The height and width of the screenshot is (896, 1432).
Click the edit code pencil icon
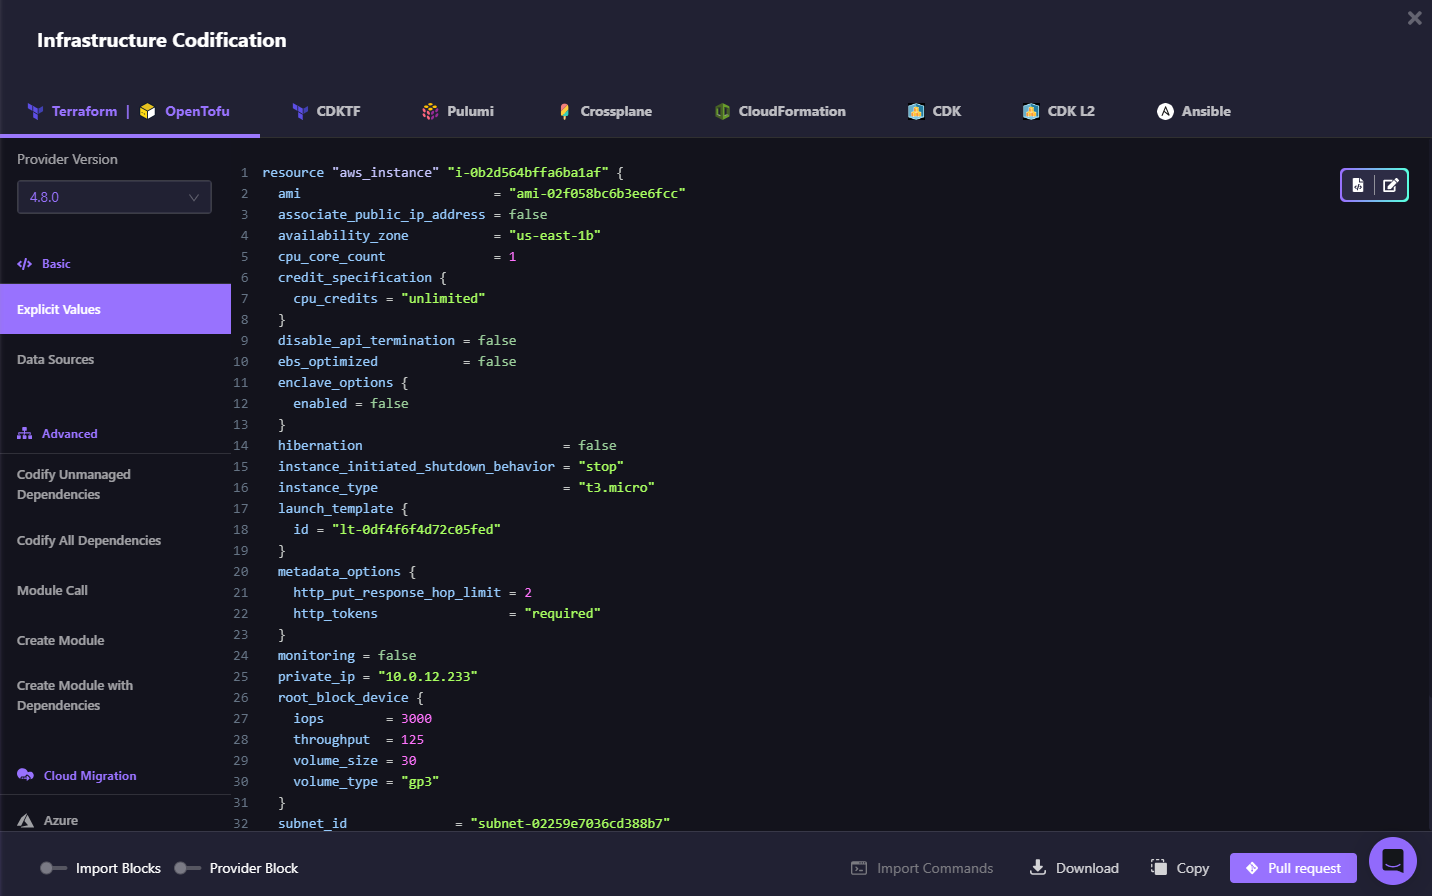click(1391, 185)
